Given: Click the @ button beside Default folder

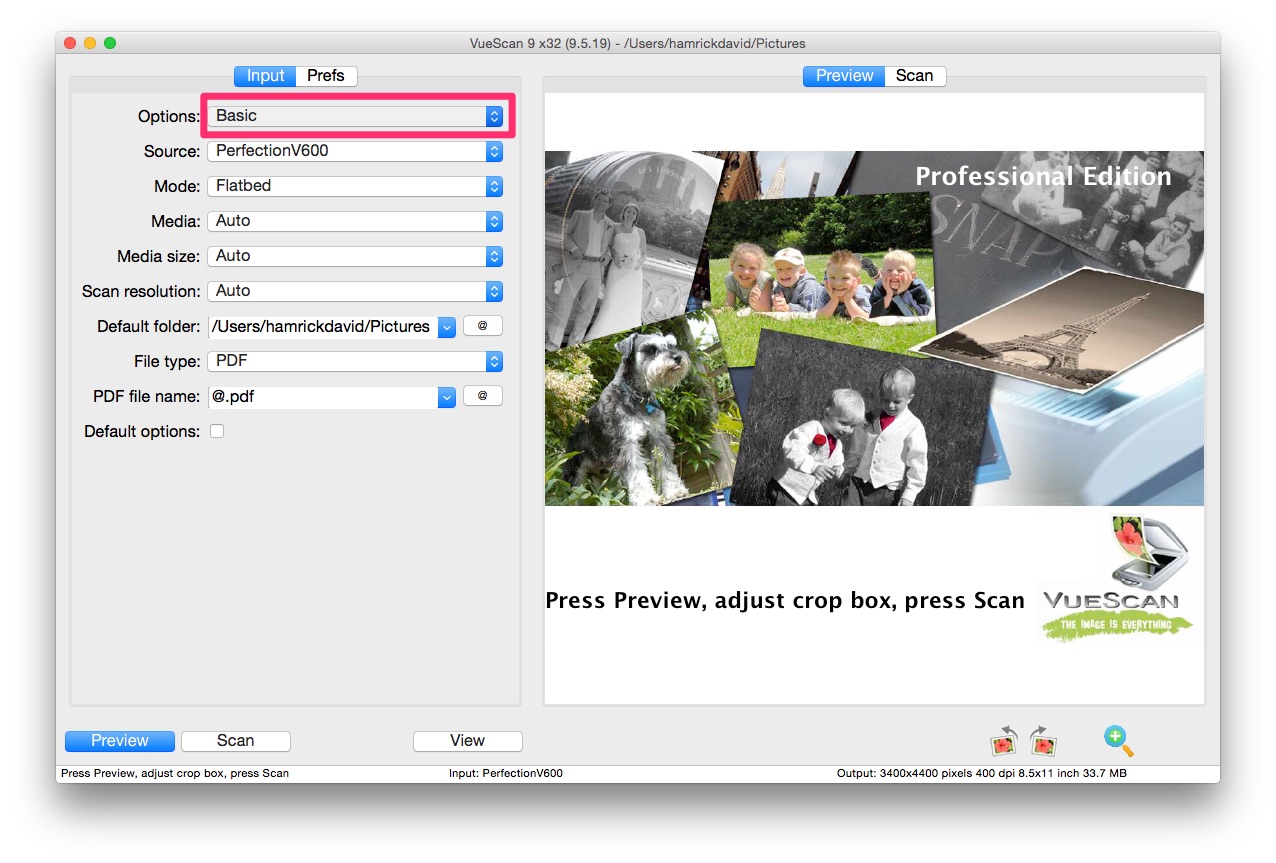Looking at the screenshot, I should tap(482, 325).
